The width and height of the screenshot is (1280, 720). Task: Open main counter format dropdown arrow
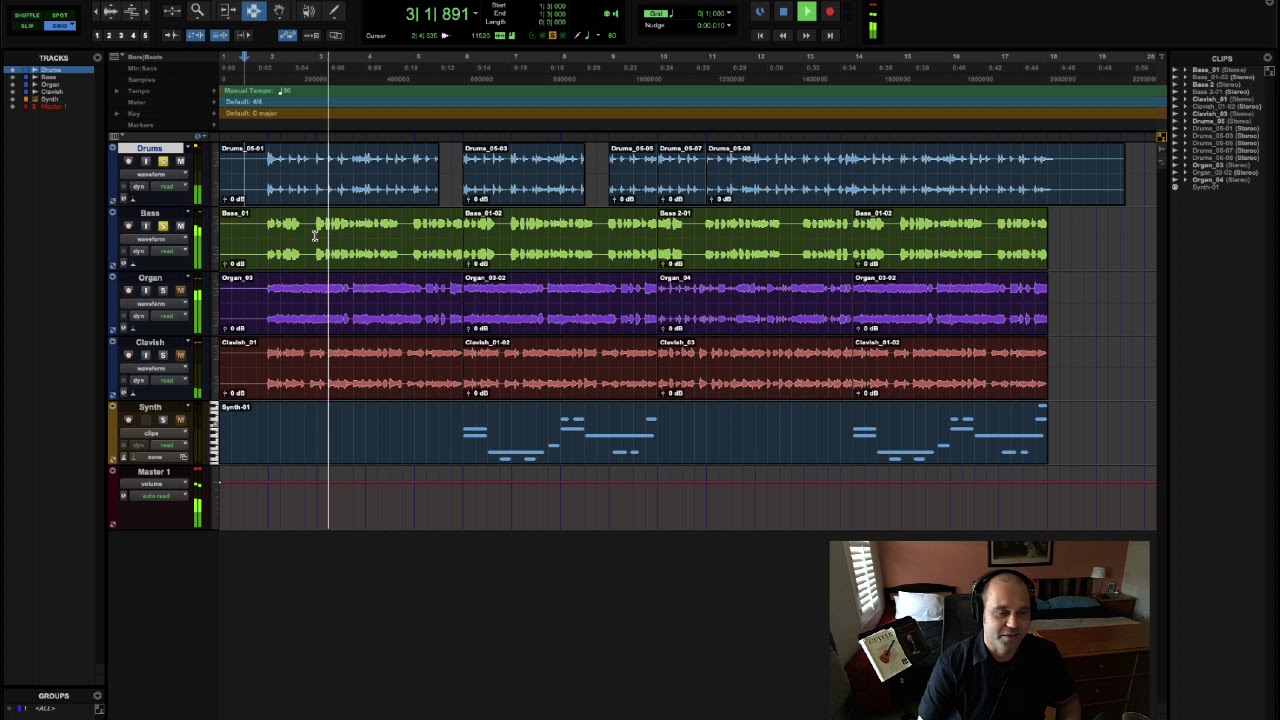click(475, 13)
